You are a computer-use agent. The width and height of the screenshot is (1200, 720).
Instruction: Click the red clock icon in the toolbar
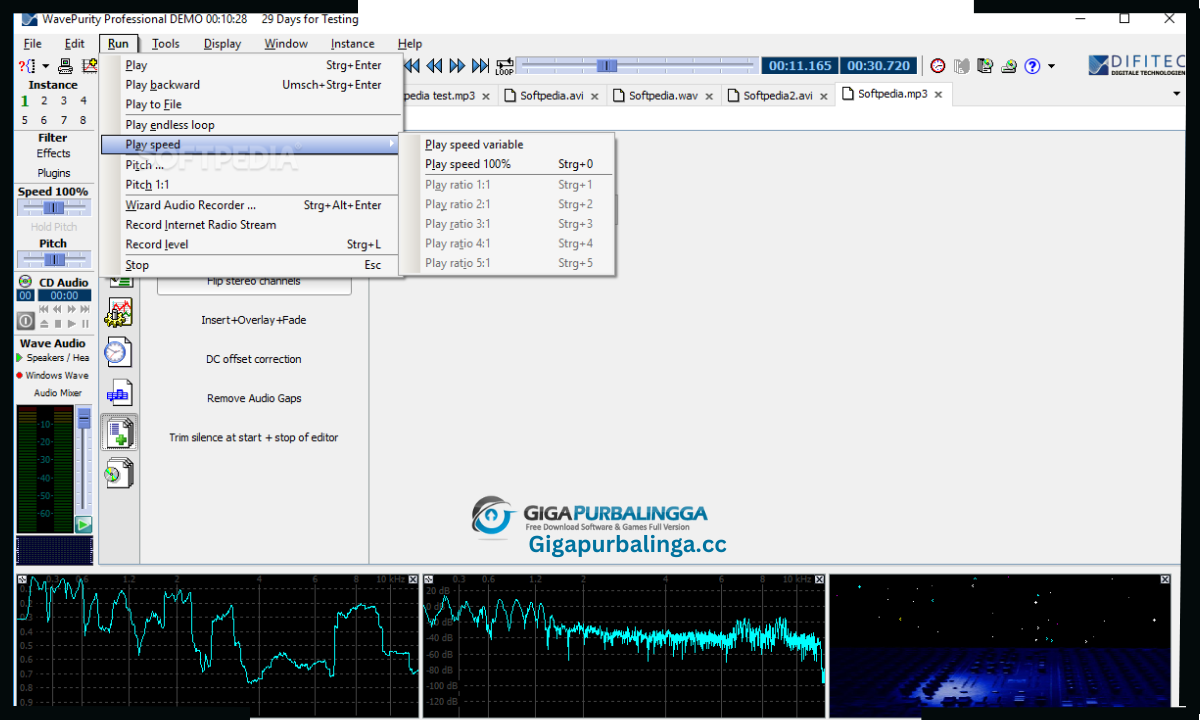(938, 66)
